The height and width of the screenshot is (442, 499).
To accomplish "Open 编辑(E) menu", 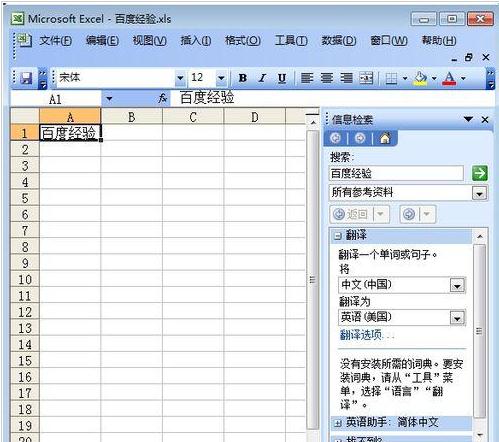I will 102,41.
